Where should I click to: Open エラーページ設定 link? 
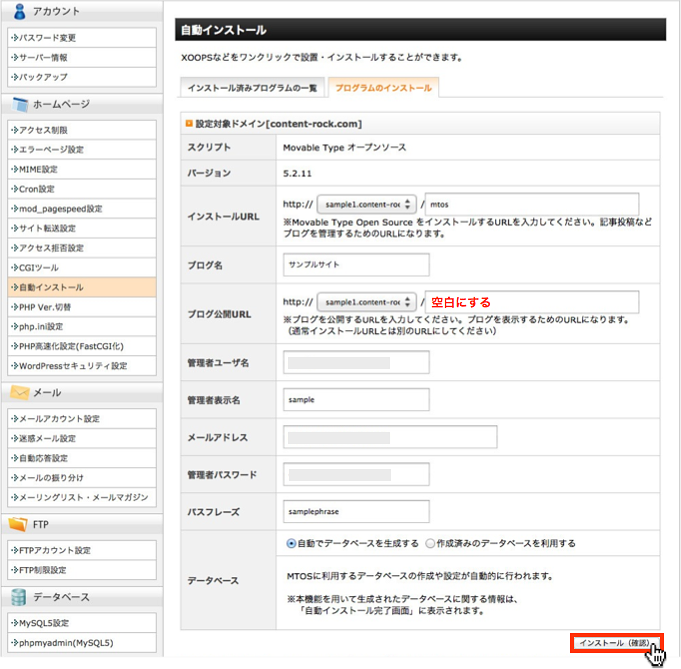tap(82, 149)
